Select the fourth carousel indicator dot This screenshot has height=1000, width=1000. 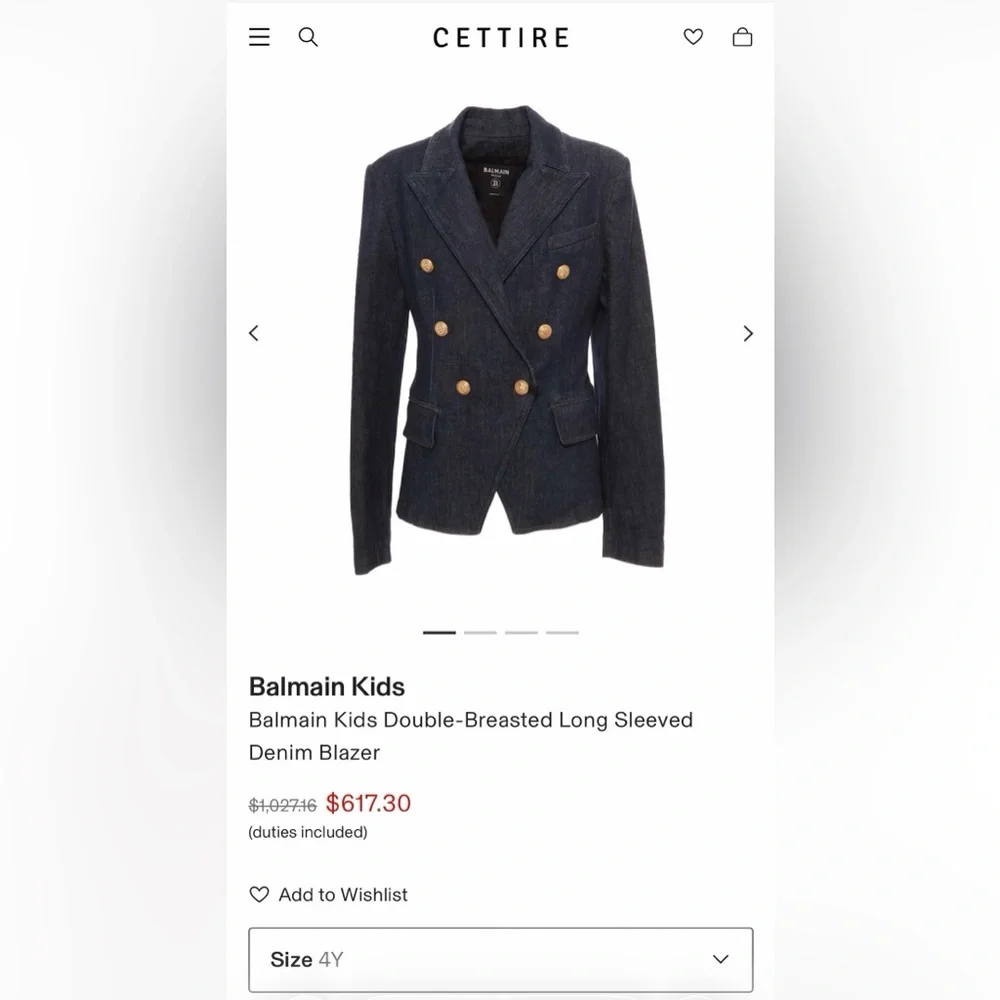(562, 632)
